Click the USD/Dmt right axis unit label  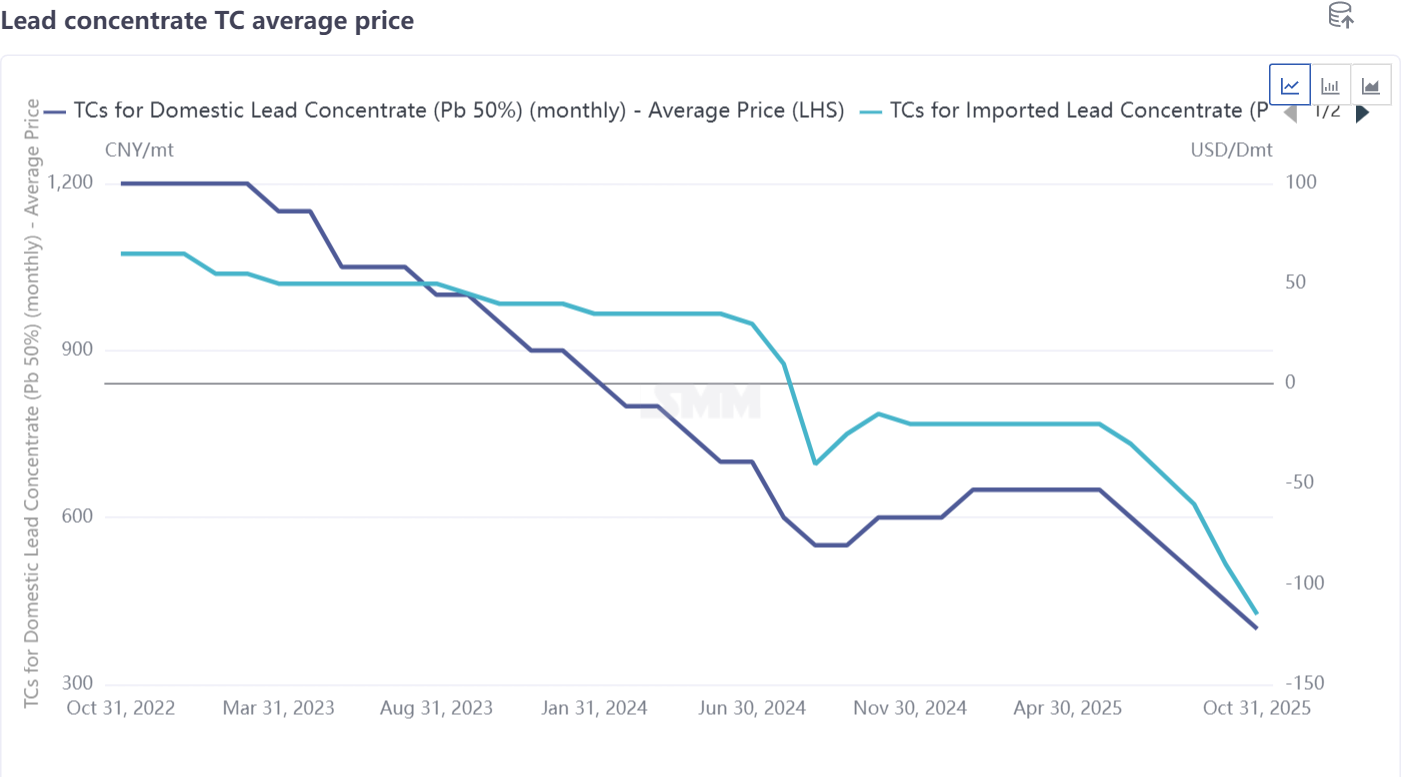pos(1231,150)
